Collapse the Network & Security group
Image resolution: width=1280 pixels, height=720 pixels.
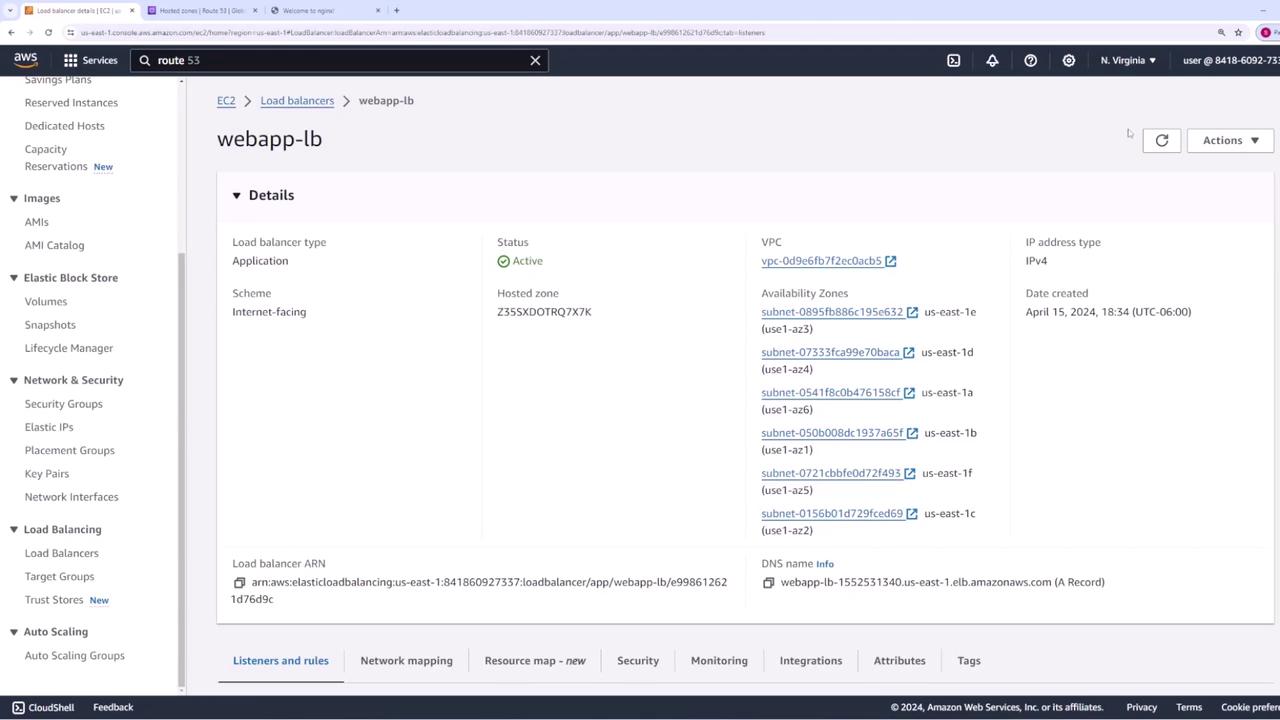point(14,380)
